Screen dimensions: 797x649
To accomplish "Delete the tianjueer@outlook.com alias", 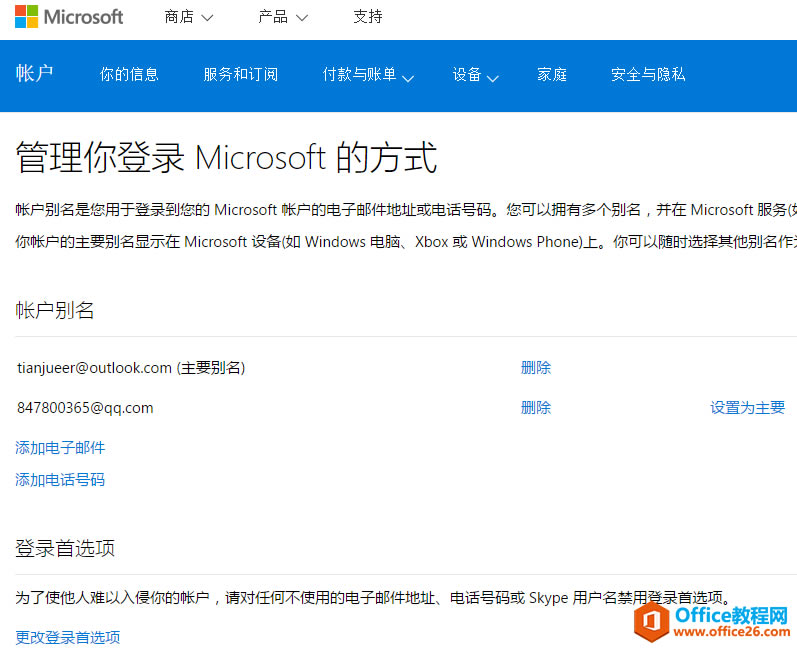I will 536,367.
